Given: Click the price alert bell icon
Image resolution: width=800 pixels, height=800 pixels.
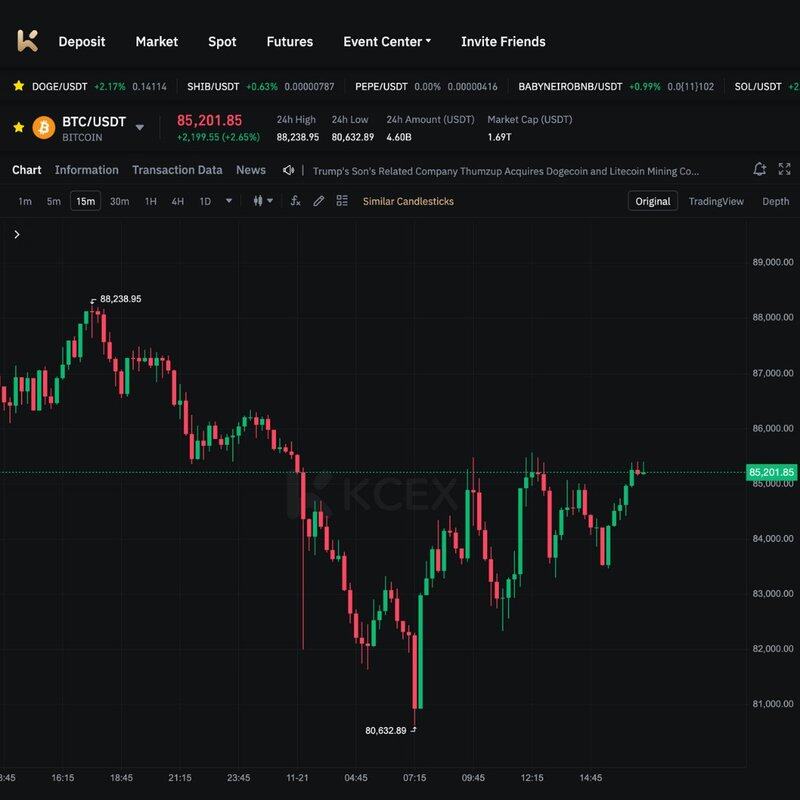Looking at the screenshot, I should pyautogui.click(x=760, y=170).
